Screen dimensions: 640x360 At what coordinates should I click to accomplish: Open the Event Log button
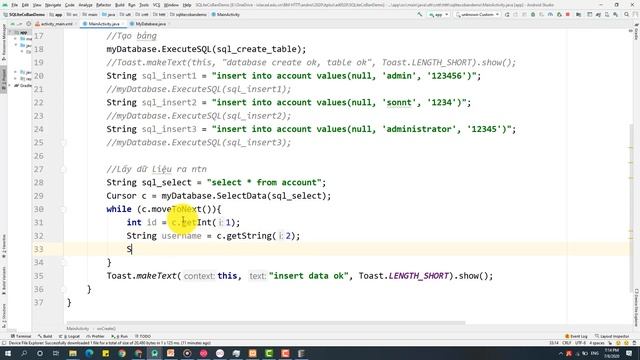tap(576, 336)
